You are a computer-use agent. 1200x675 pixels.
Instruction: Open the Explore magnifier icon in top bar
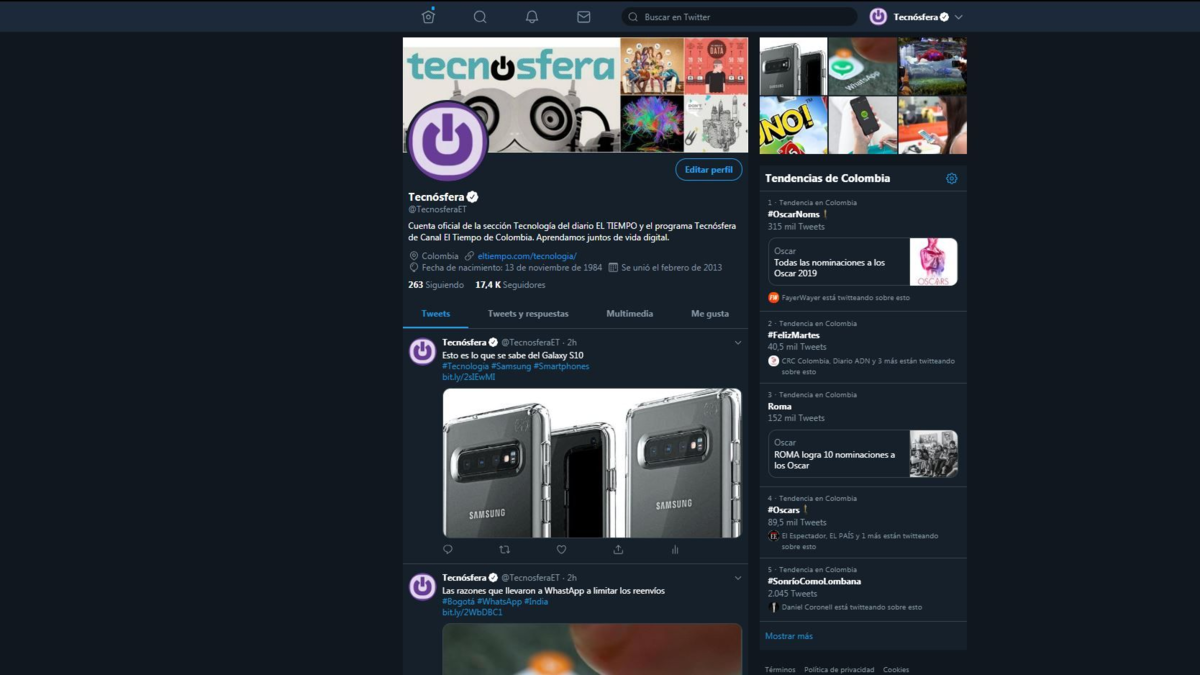(480, 17)
